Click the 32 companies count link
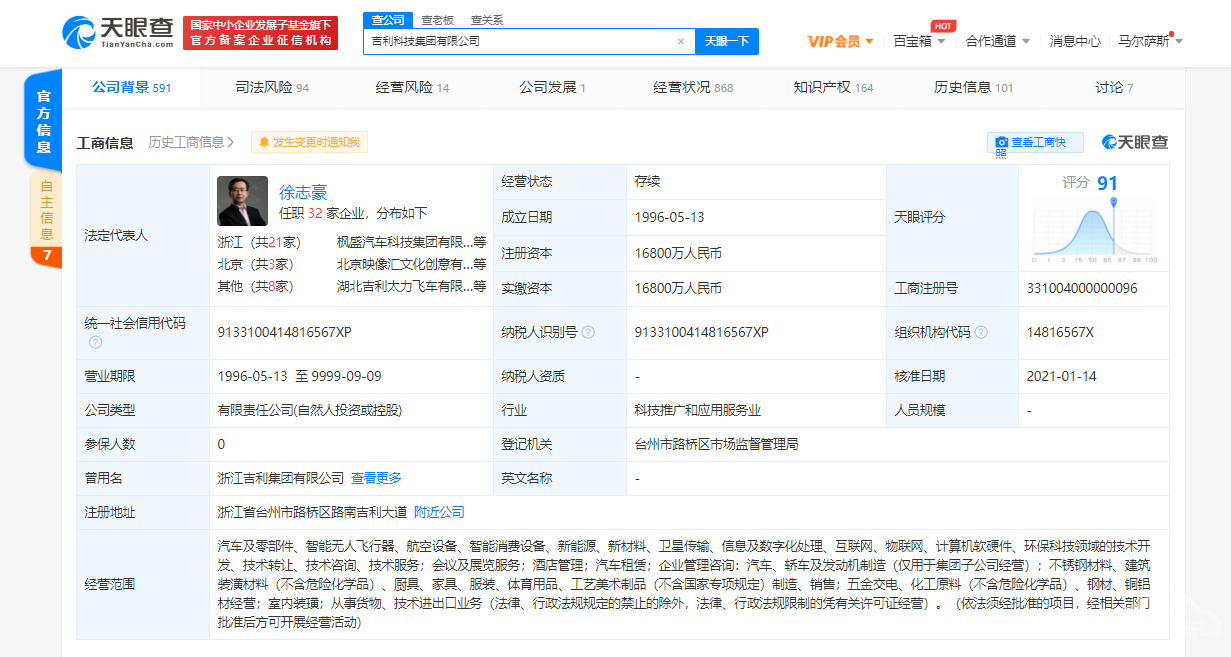1231x657 pixels. point(315,213)
